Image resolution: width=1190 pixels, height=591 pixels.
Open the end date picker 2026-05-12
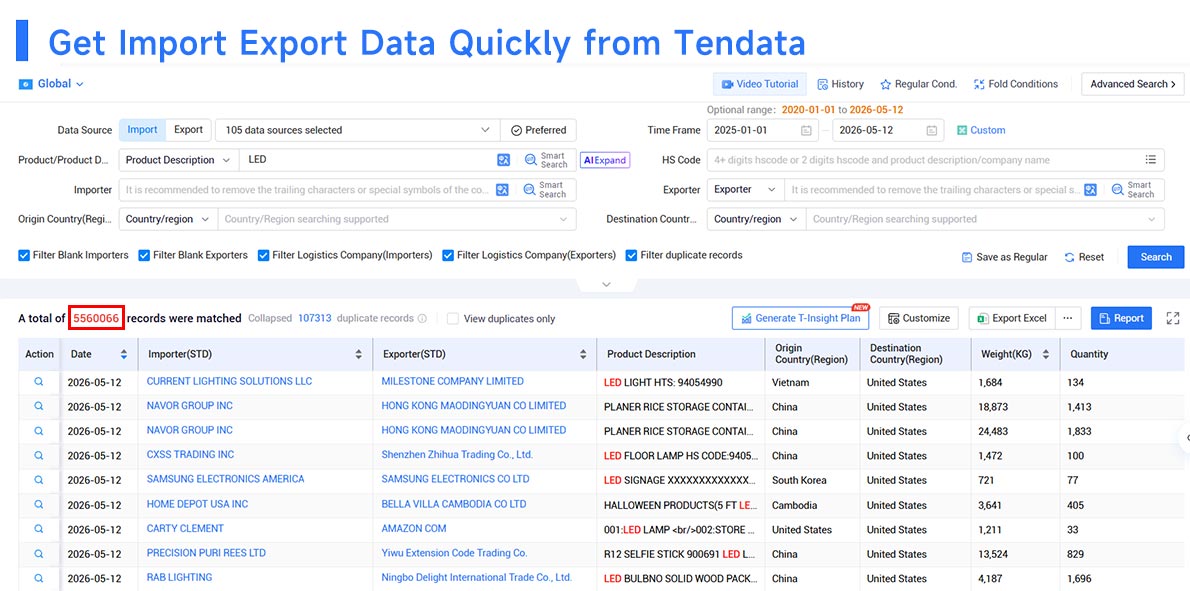888,130
